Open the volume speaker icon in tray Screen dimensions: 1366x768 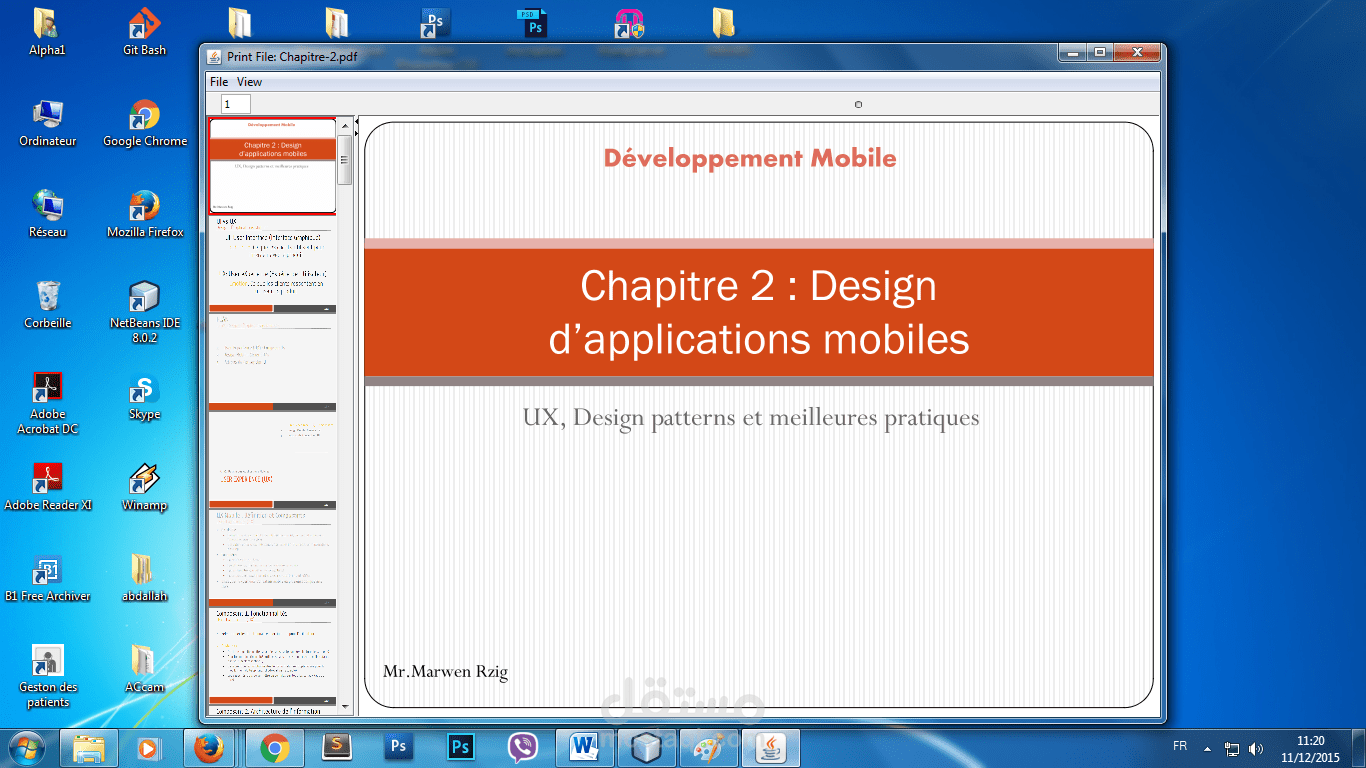tap(1256, 748)
